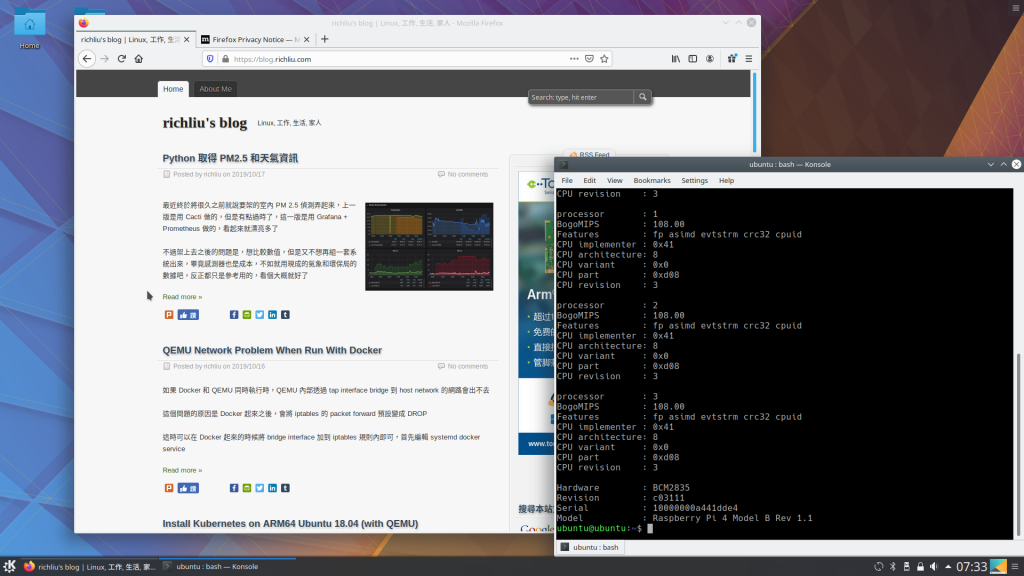Focus the blog search field
1024x576 pixels.
pos(581,97)
